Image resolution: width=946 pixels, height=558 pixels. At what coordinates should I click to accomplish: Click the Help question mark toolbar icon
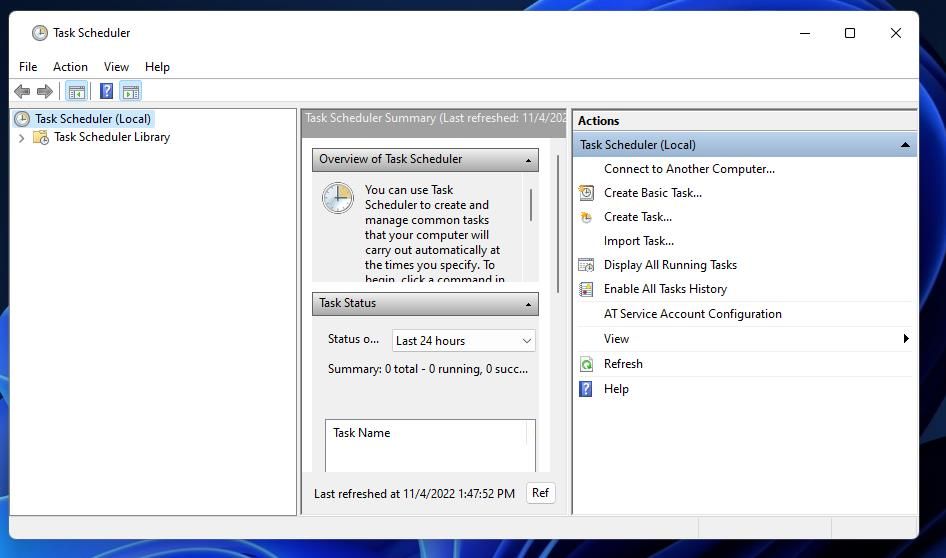point(106,91)
